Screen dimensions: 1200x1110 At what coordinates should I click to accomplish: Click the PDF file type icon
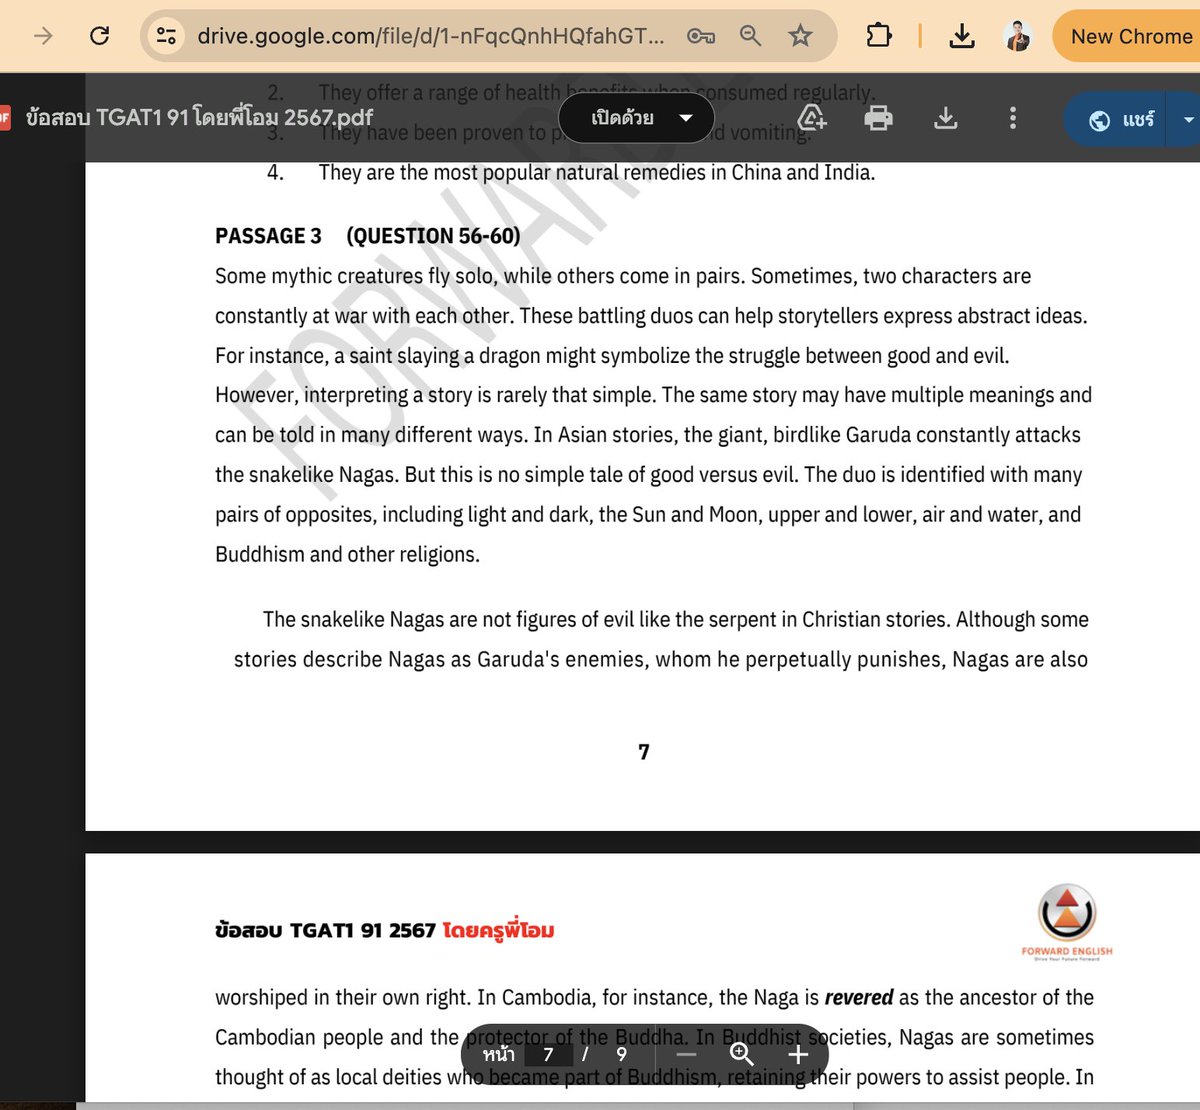[x=4, y=118]
